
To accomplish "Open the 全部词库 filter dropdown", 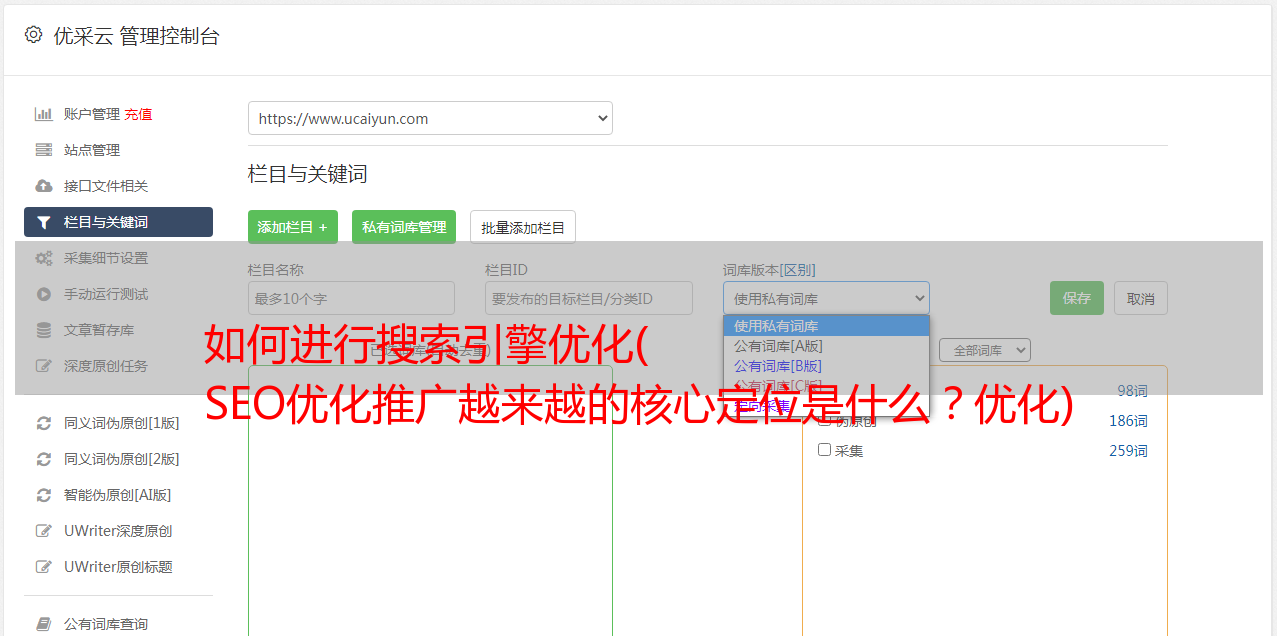I will 985,350.
